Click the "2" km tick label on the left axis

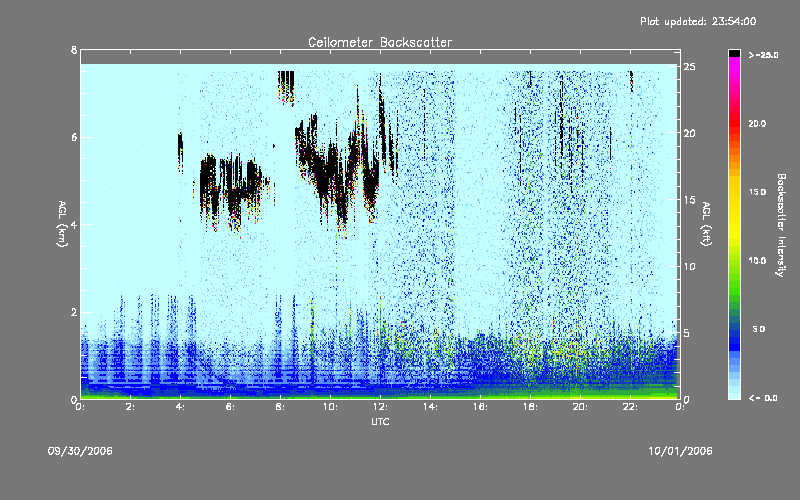74,312
